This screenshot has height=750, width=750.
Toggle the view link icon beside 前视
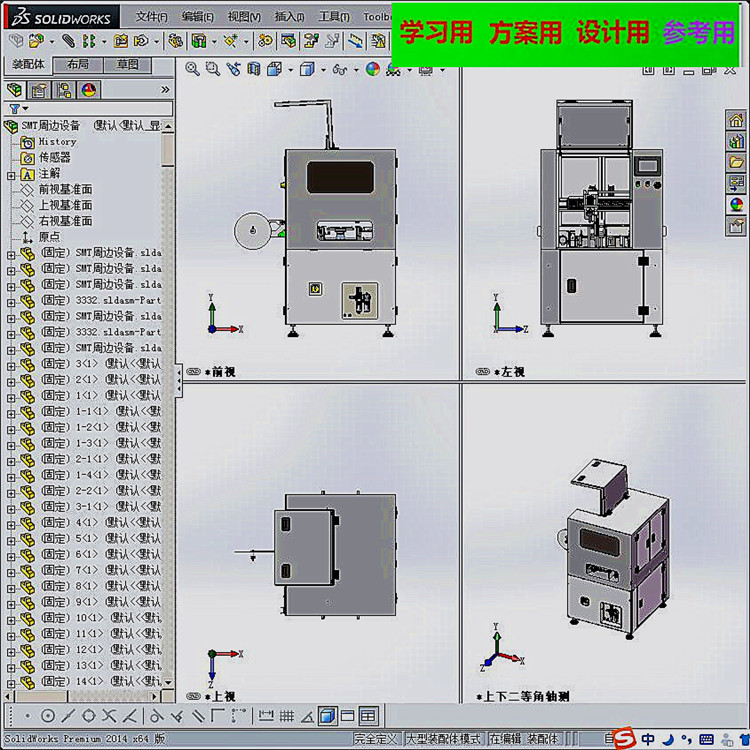[x=193, y=372]
